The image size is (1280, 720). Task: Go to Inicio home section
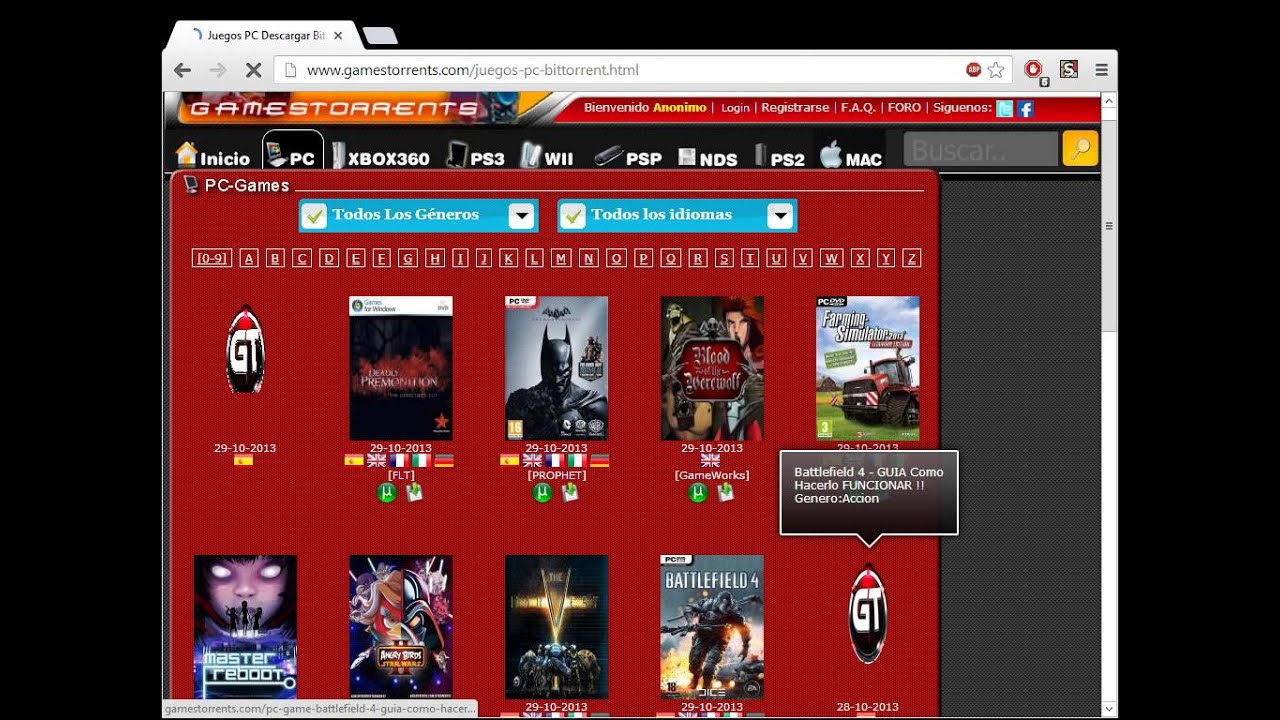coord(213,155)
